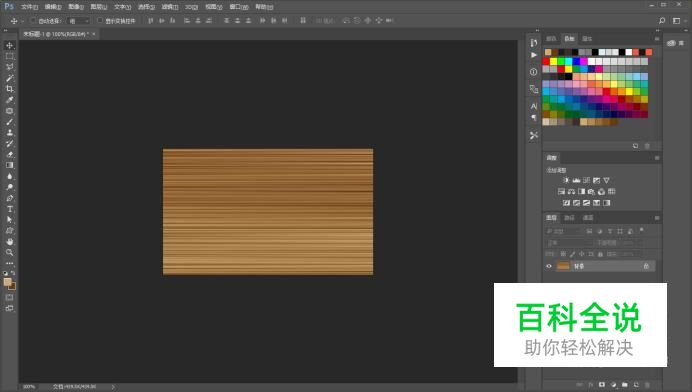Viewport: 692px width, 392px height.
Task: Open the Paragraph panel icon
Action: 534,118
